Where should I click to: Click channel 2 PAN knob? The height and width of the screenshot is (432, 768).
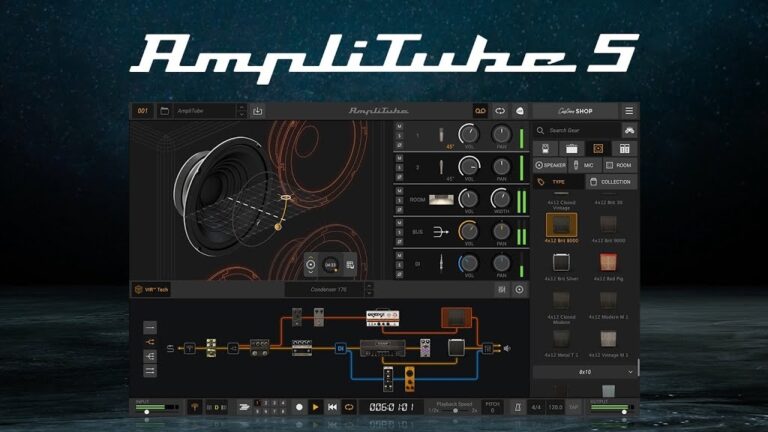coord(501,167)
